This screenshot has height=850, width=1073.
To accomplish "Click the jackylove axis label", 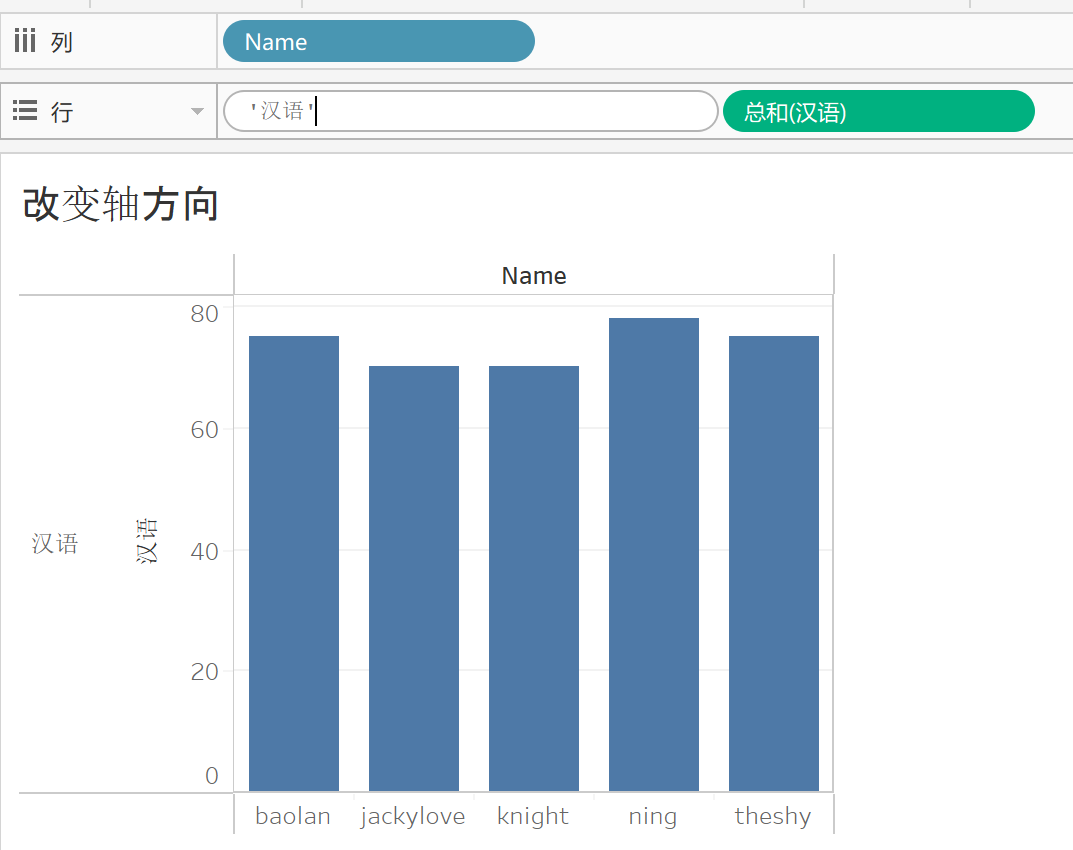I will coord(413,816).
